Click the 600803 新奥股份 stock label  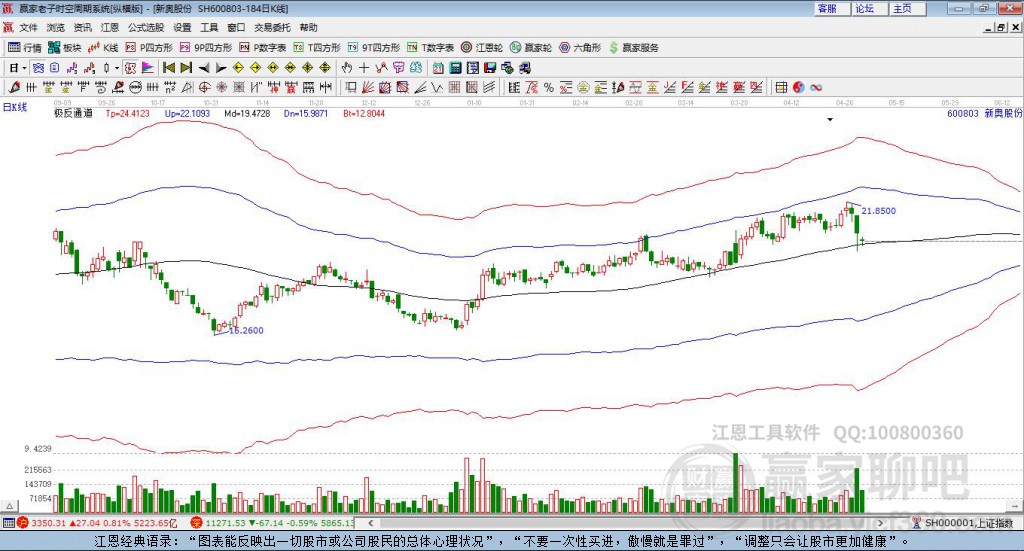[985, 113]
